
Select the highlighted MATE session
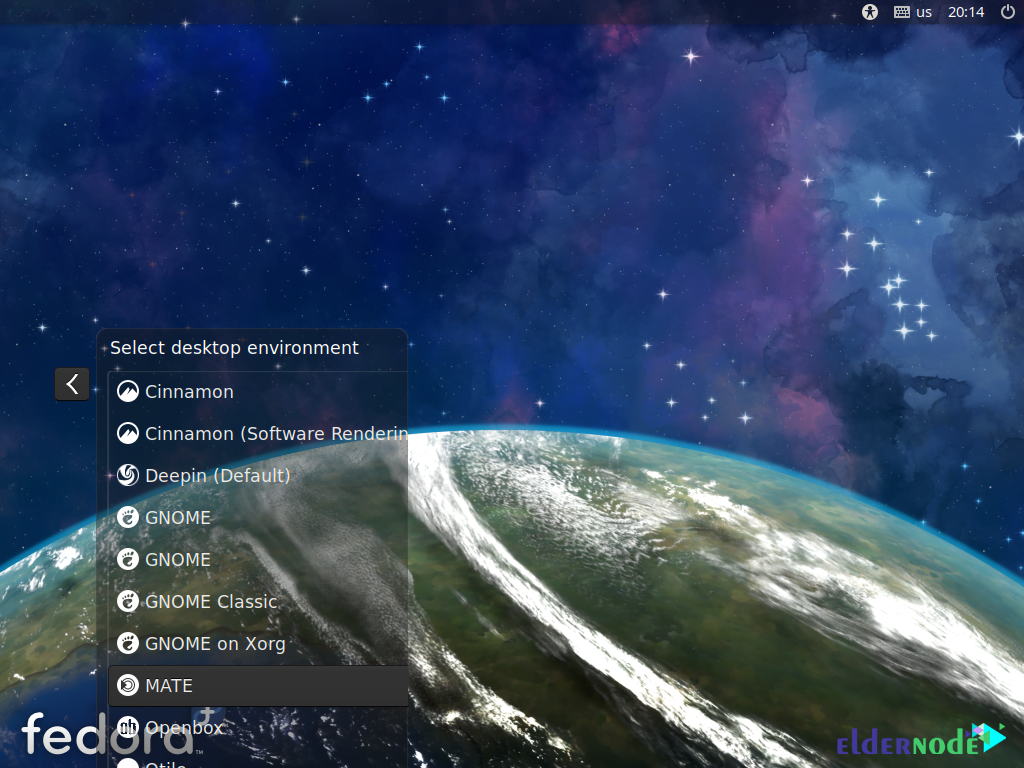pyautogui.click(x=258, y=686)
